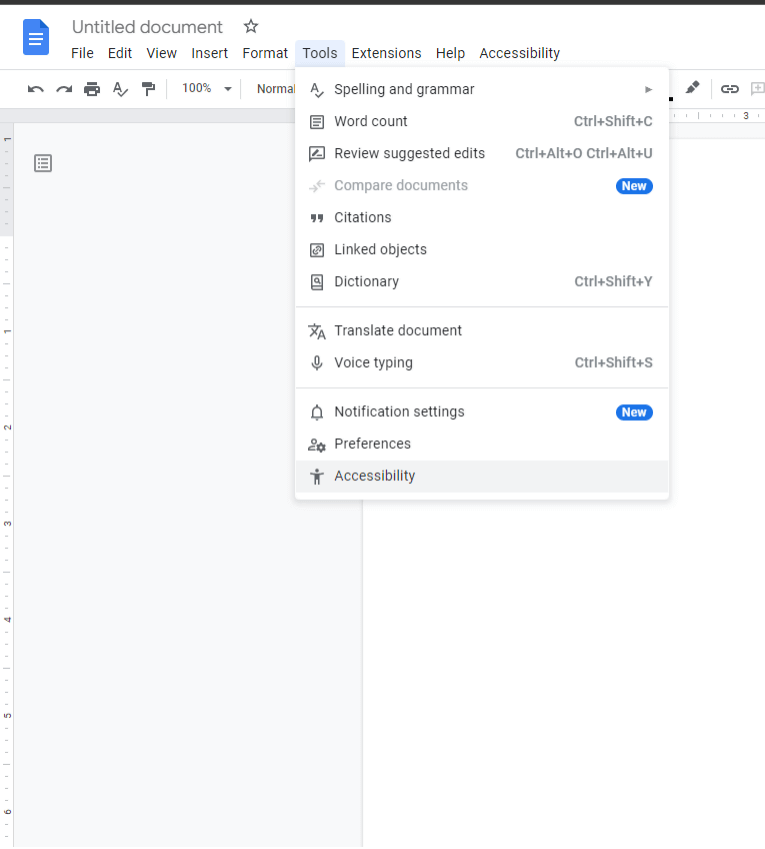The height and width of the screenshot is (849, 765).
Task: Click the Review suggested edits icon
Action: click(317, 154)
